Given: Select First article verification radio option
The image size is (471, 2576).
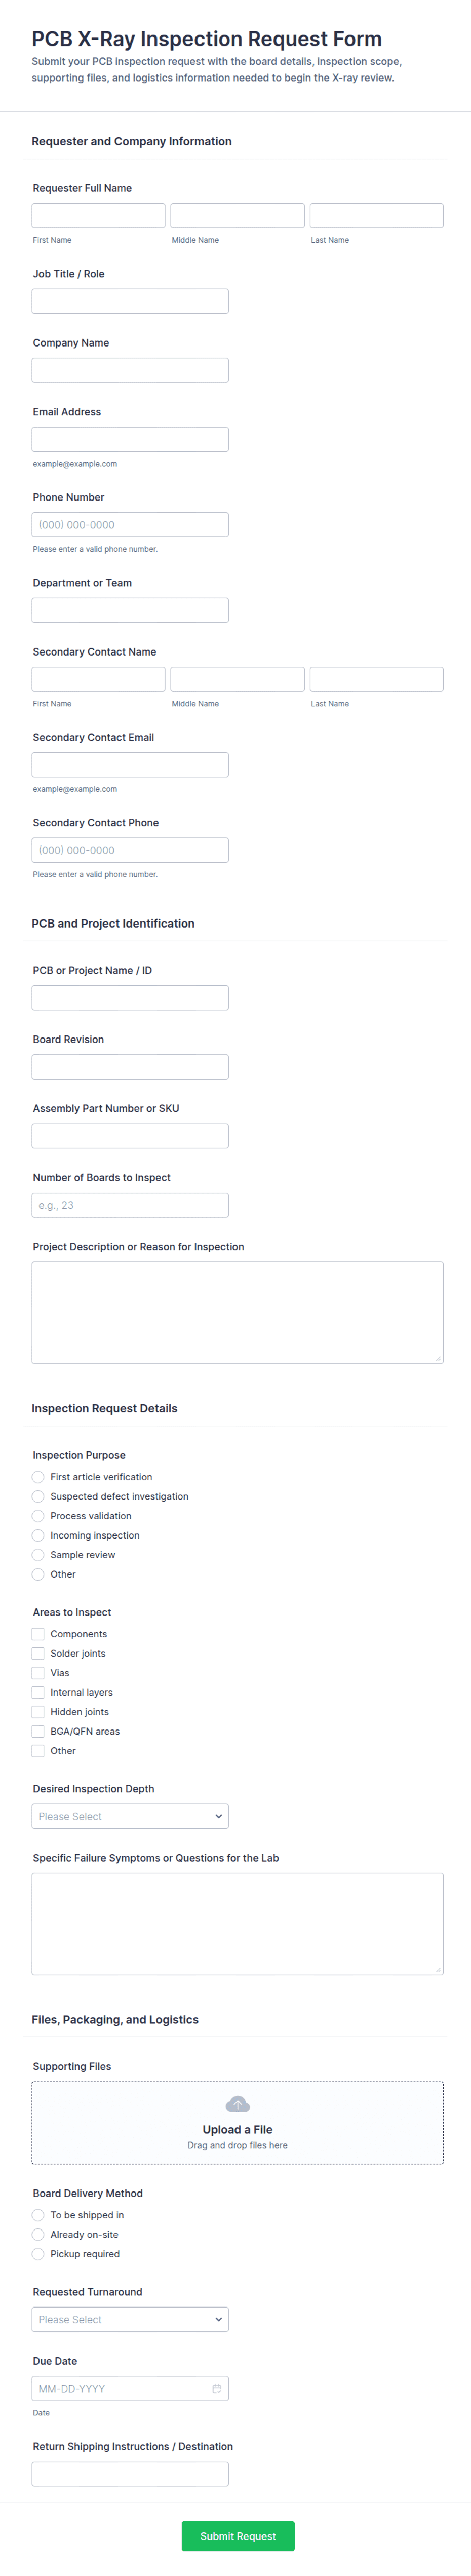Looking at the screenshot, I should pos(38,1477).
